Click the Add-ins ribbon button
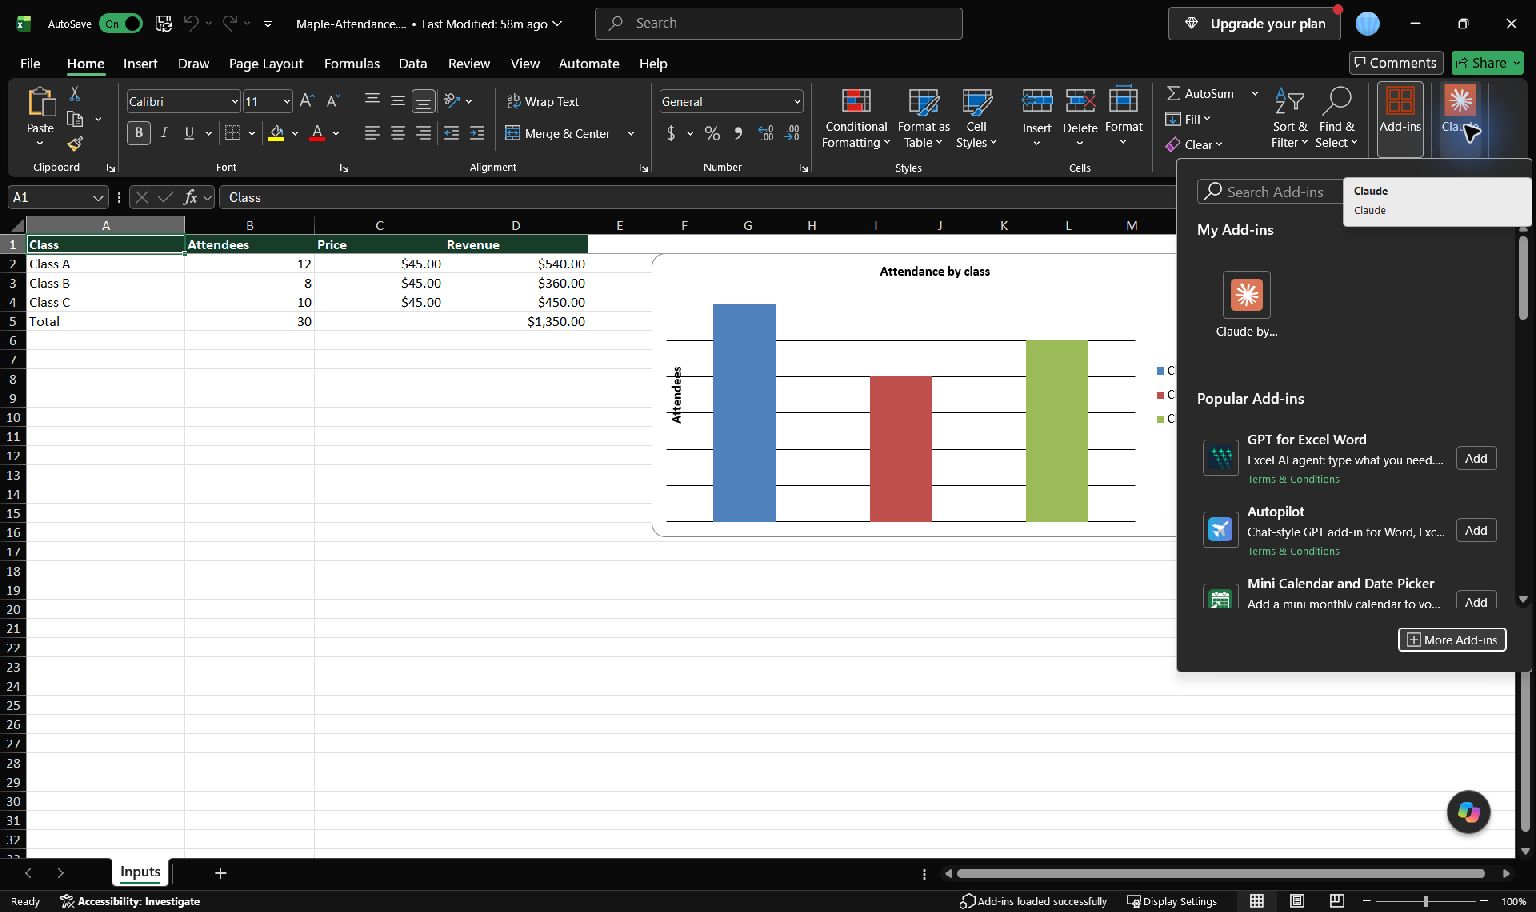Image resolution: width=1536 pixels, height=912 pixels. point(1400,119)
